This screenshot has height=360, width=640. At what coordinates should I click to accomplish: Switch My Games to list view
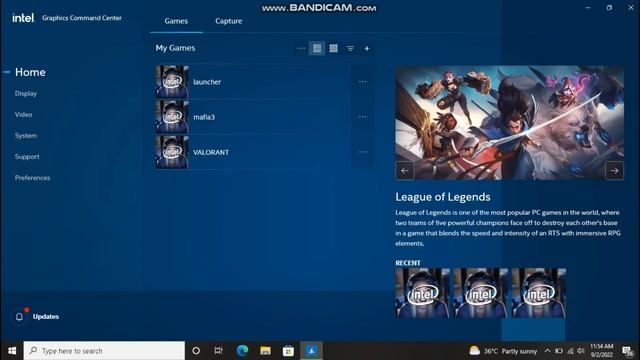coord(317,48)
